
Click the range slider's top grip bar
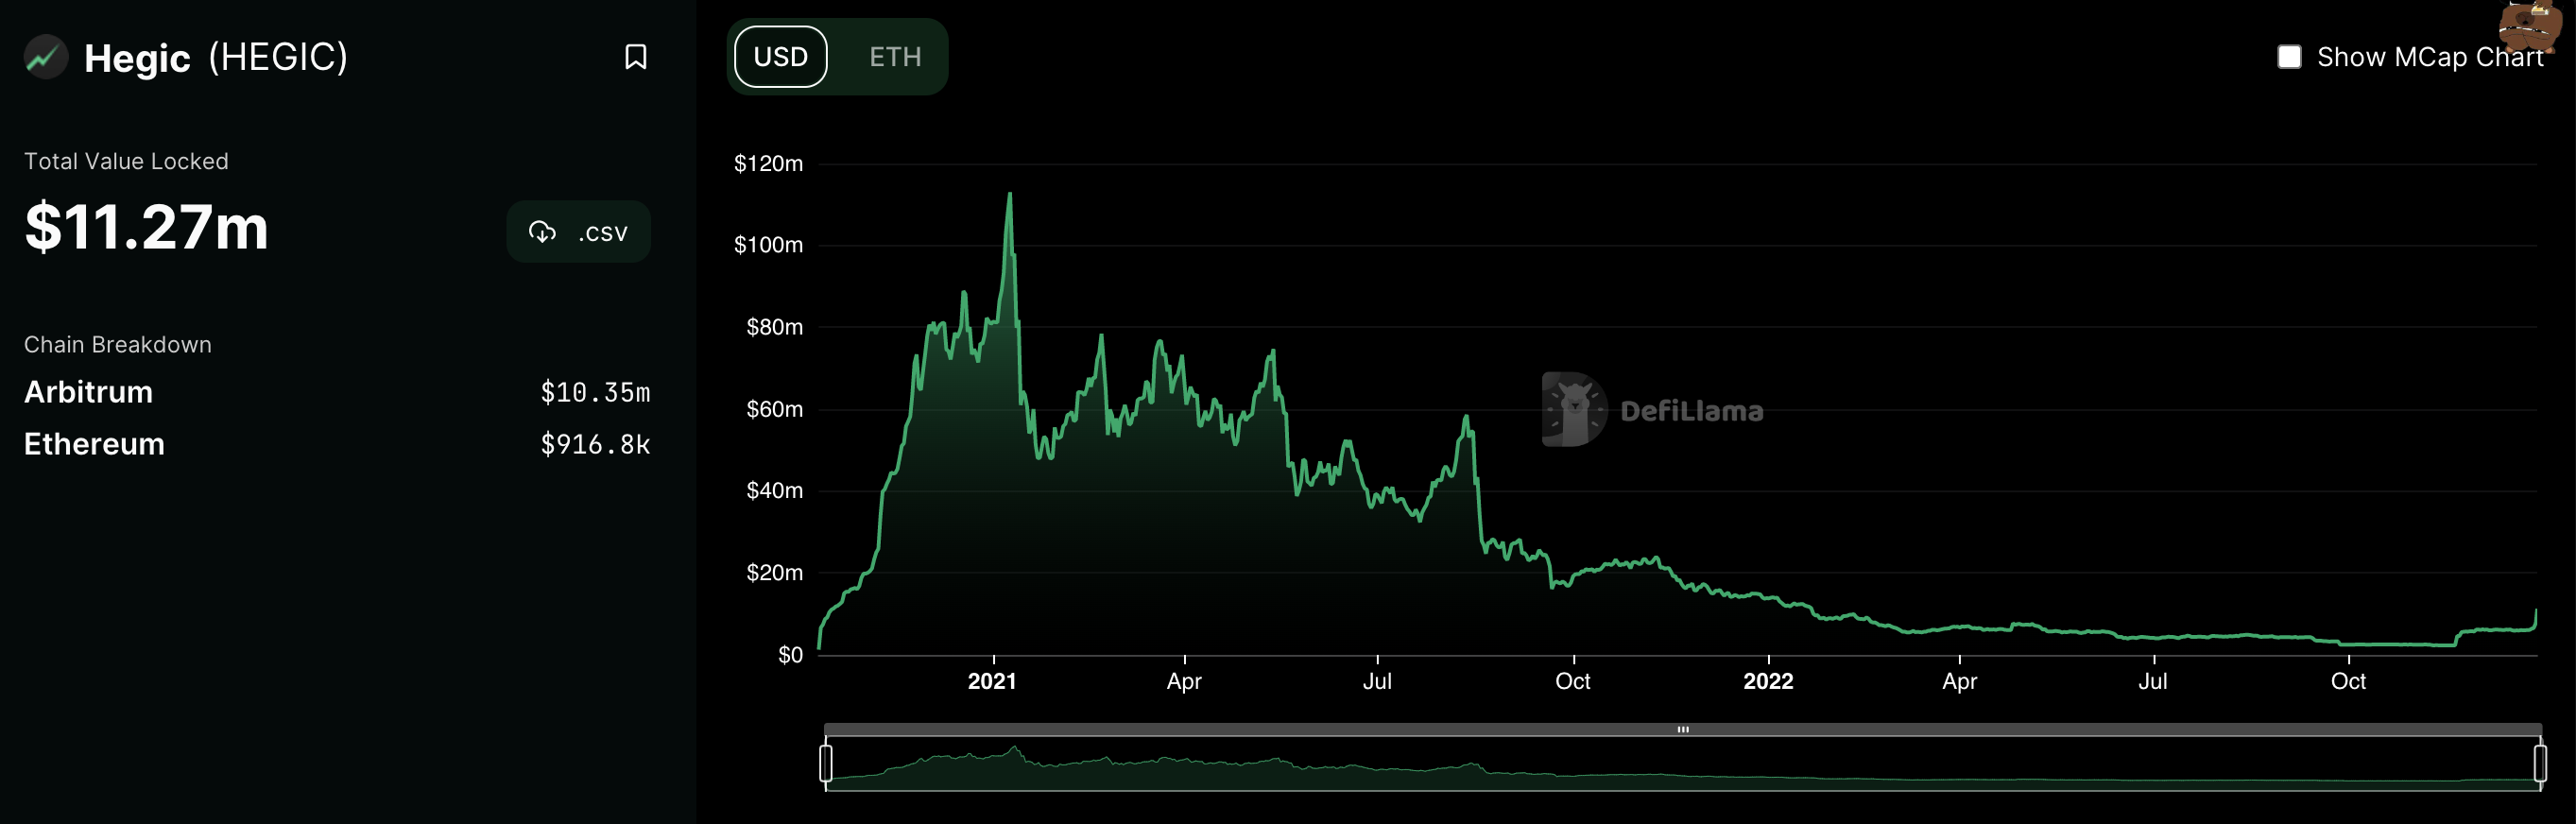coord(1683,729)
